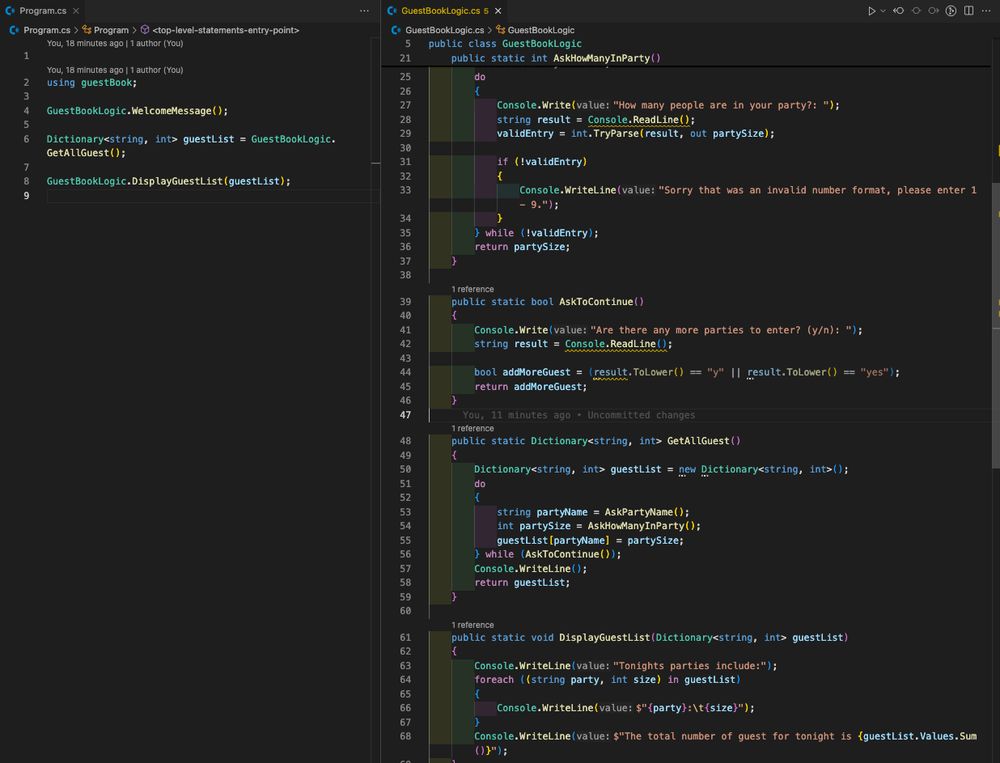The width and height of the screenshot is (1000, 763).
Task: Open file revision history icon
Action: point(951,11)
